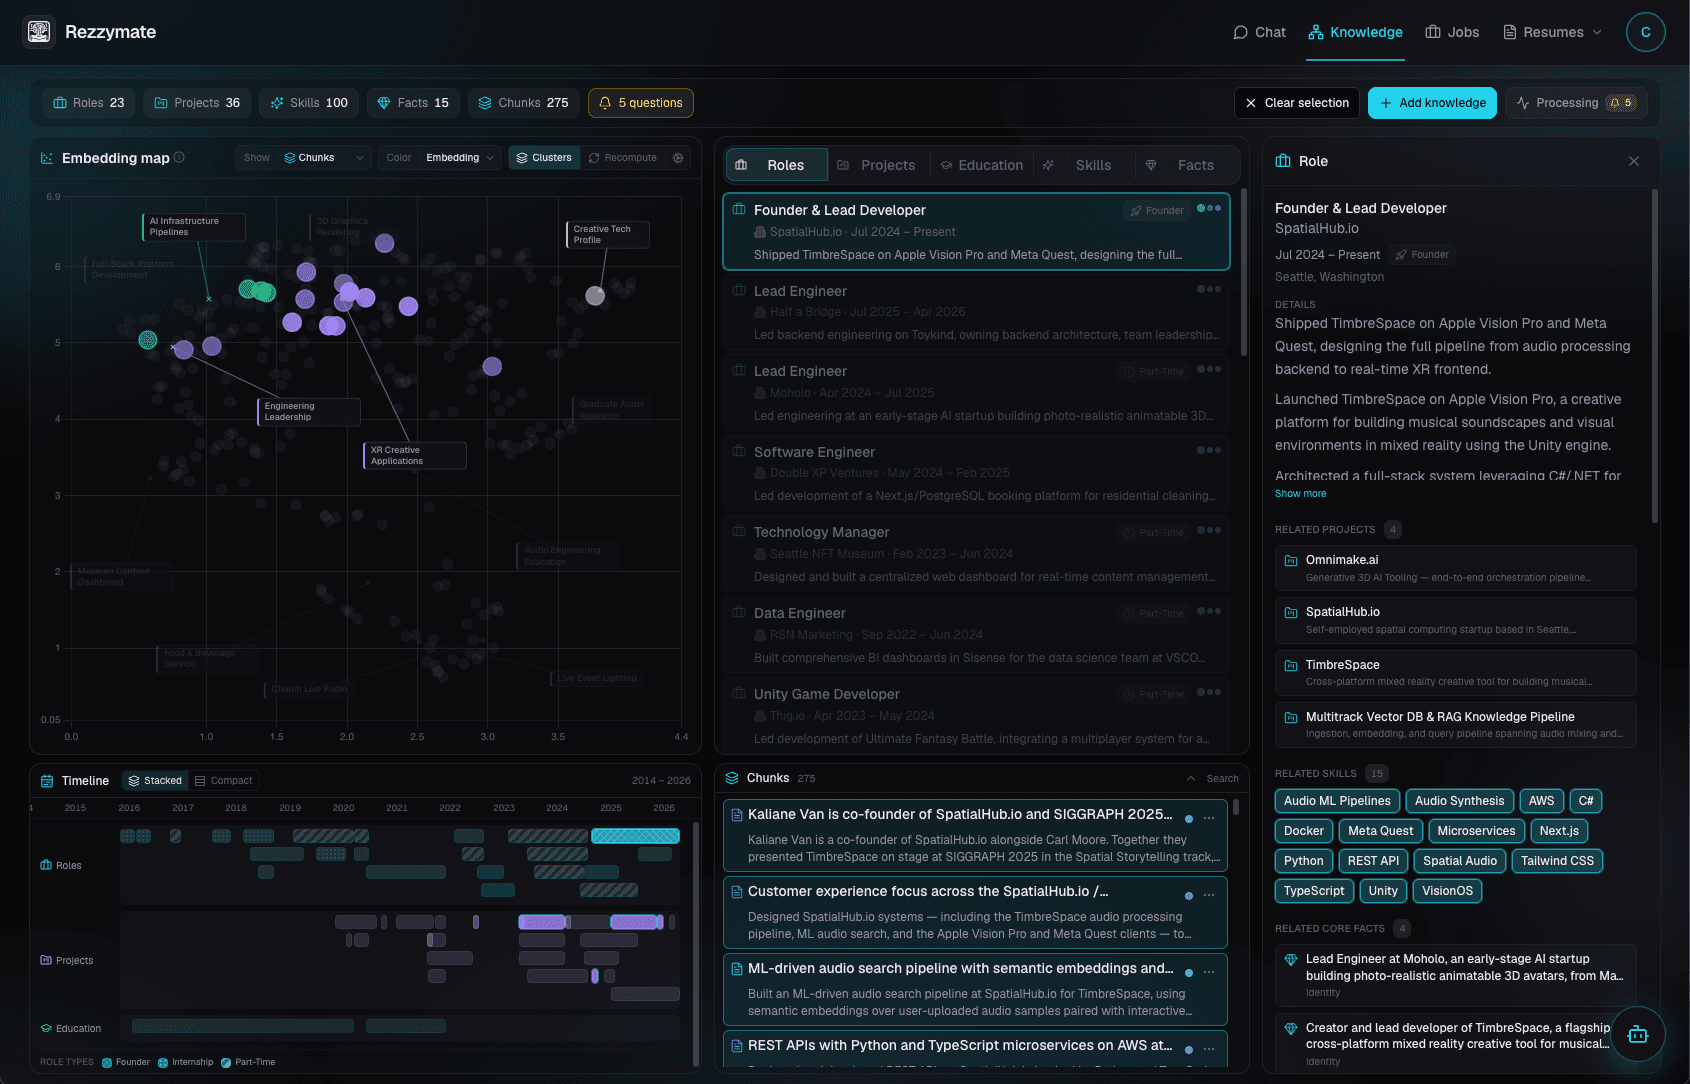Click the Omnimake.ai project folder icon
This screenshot has width=1690, height=1084.
click(x=1291, y=561)
